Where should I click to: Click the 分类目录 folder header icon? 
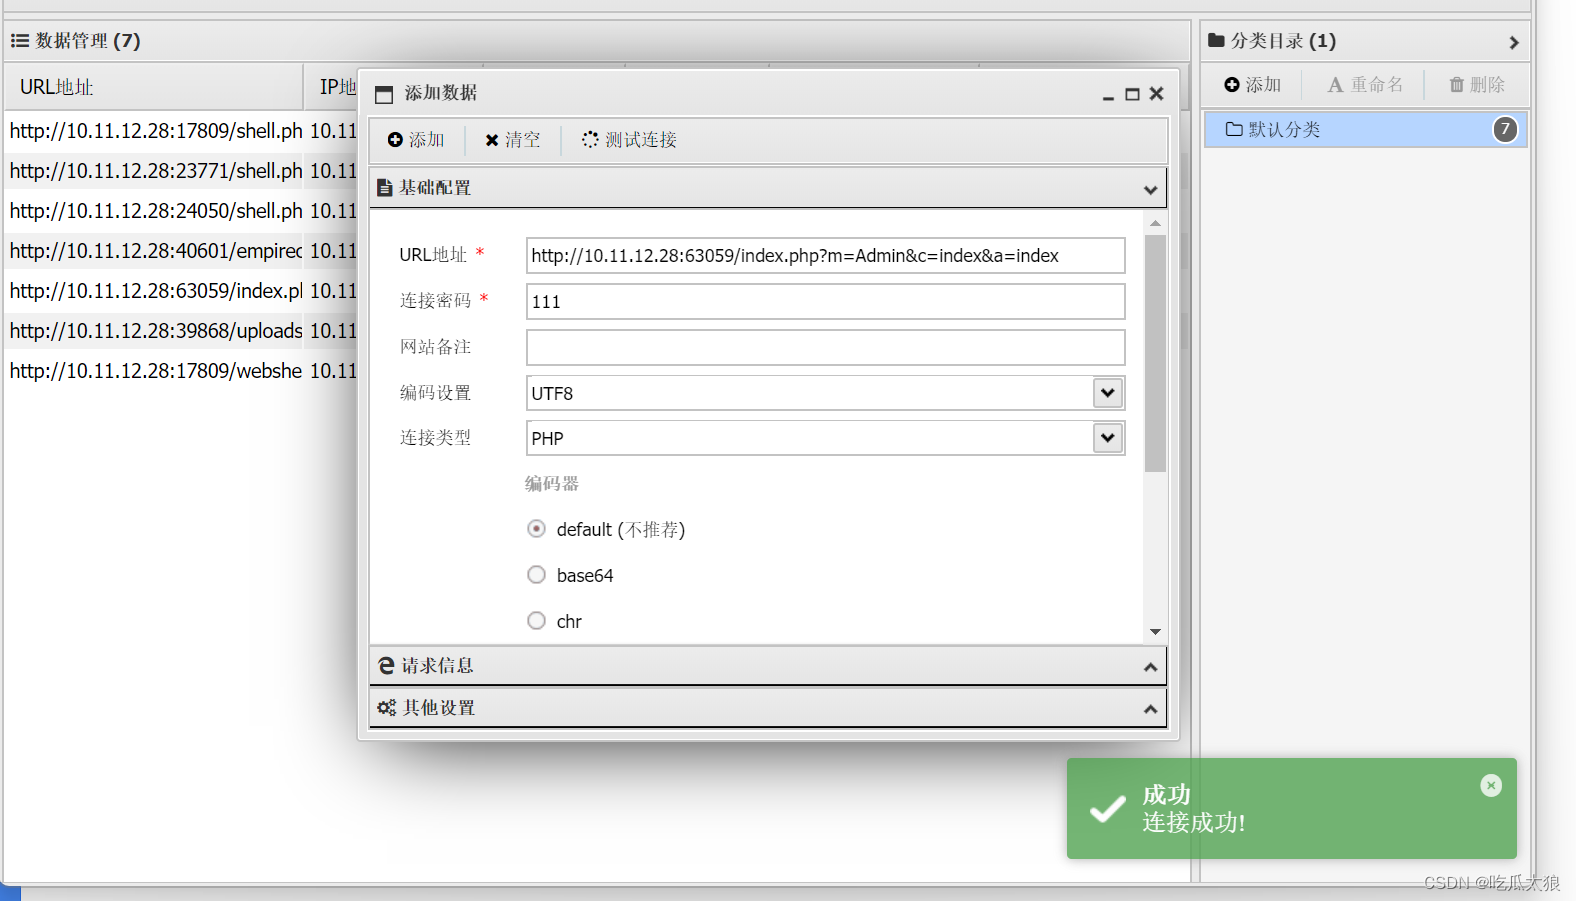(1216, 41)
